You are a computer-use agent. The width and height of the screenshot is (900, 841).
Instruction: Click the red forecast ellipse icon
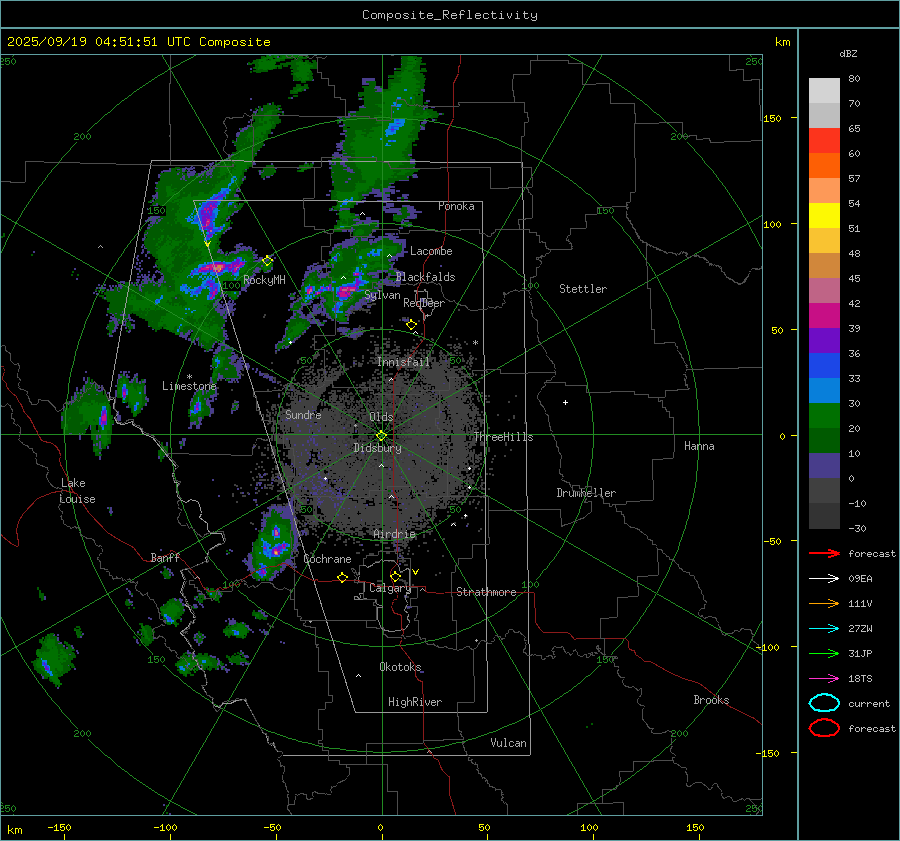click(x=824, y=728)
